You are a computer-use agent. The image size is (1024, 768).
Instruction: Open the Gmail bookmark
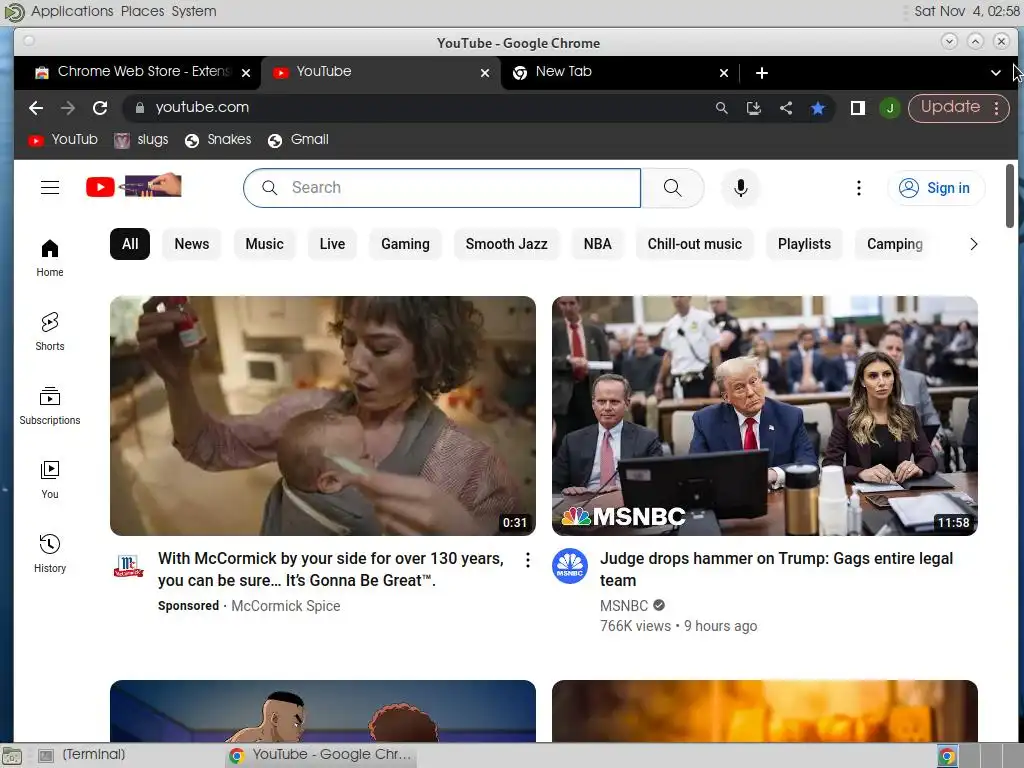coord(298,140)
